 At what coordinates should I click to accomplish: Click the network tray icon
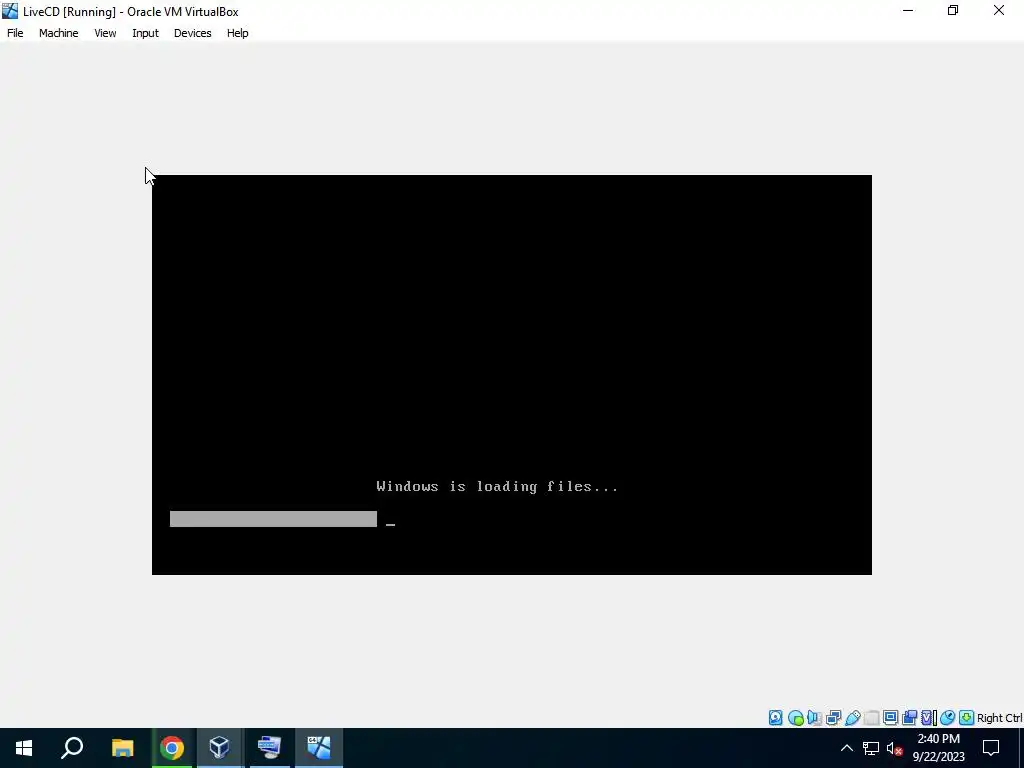[871, 748]
